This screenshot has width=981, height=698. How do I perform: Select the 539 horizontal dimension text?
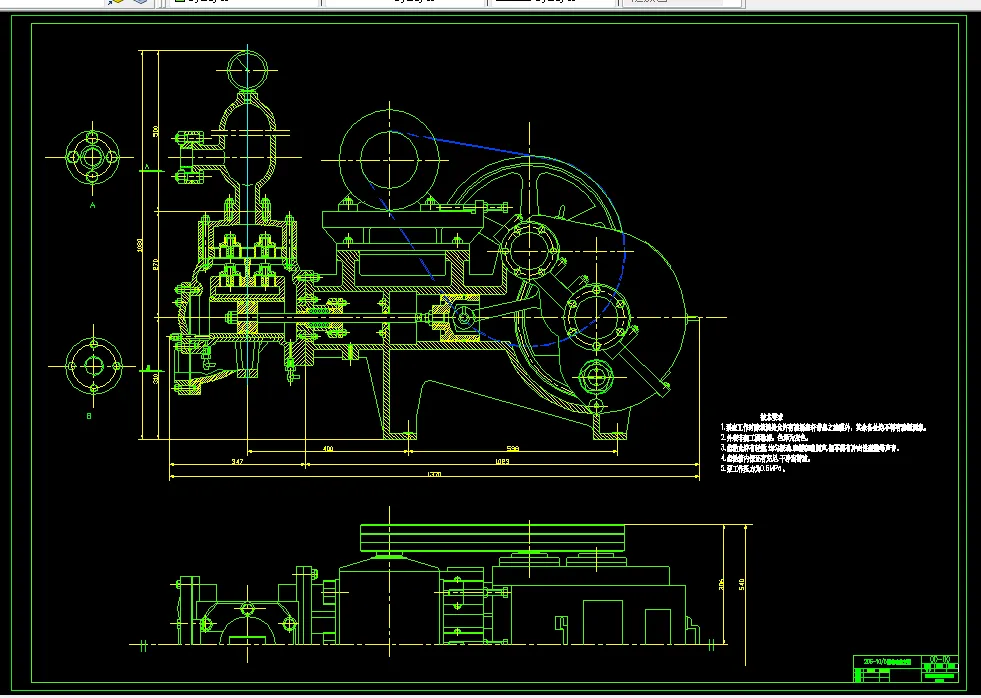click(x=513, y=448)
